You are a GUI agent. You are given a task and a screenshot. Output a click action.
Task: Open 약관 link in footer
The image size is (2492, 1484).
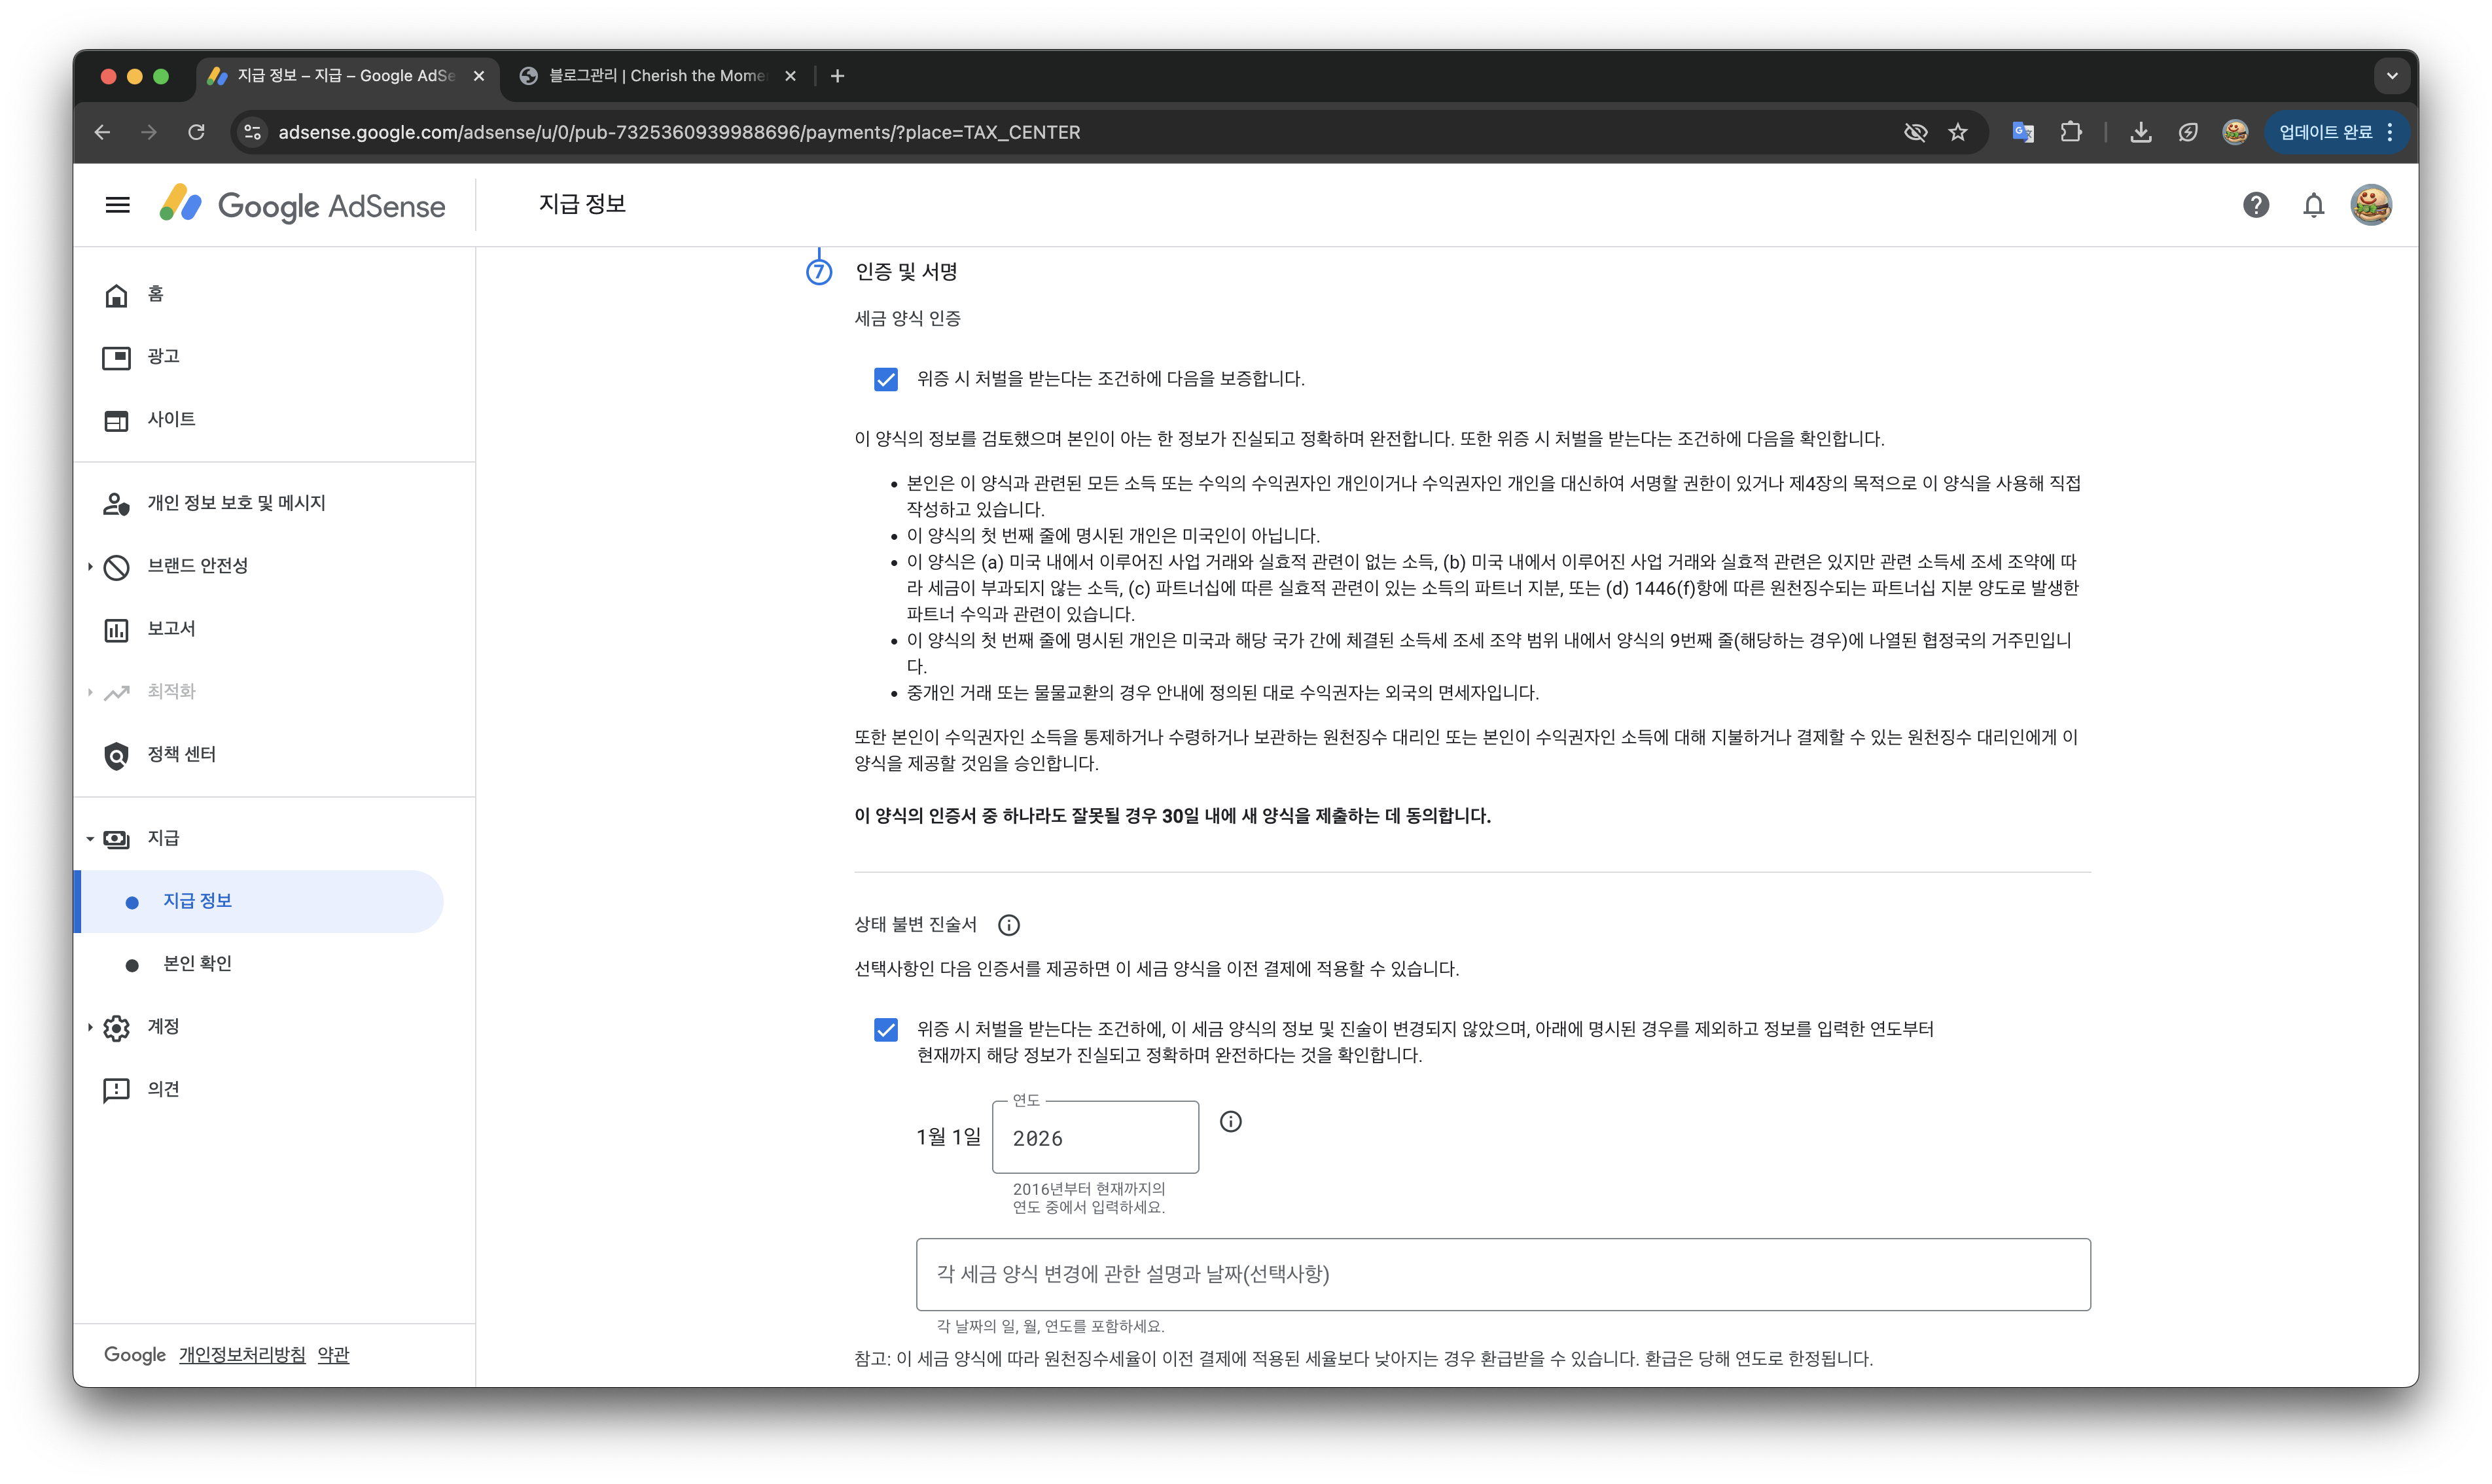coord(333,1356)
